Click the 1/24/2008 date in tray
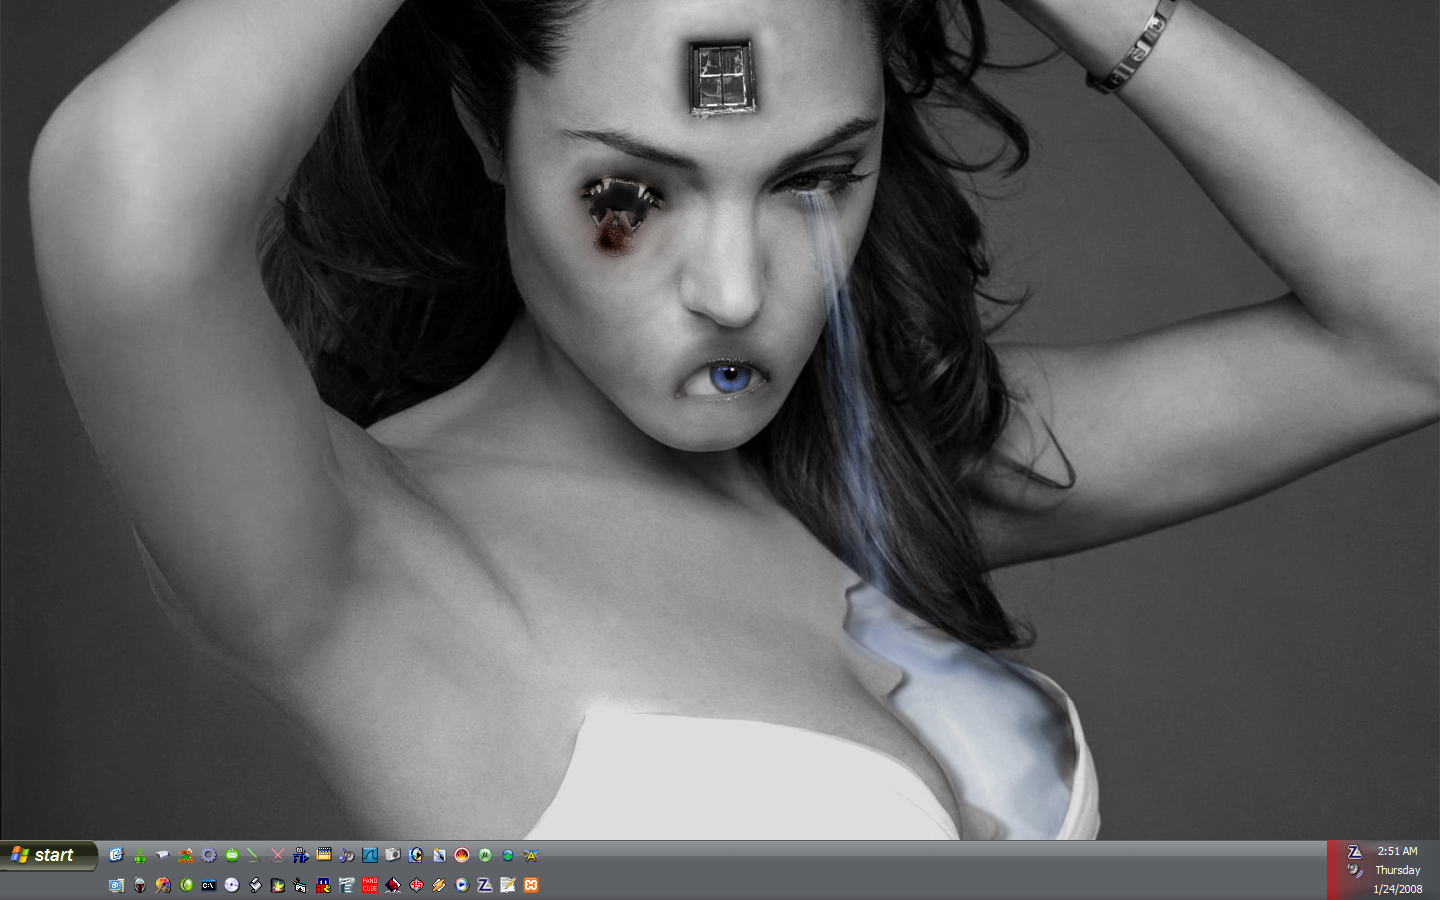1440x900 pixels. (1397, 889)
